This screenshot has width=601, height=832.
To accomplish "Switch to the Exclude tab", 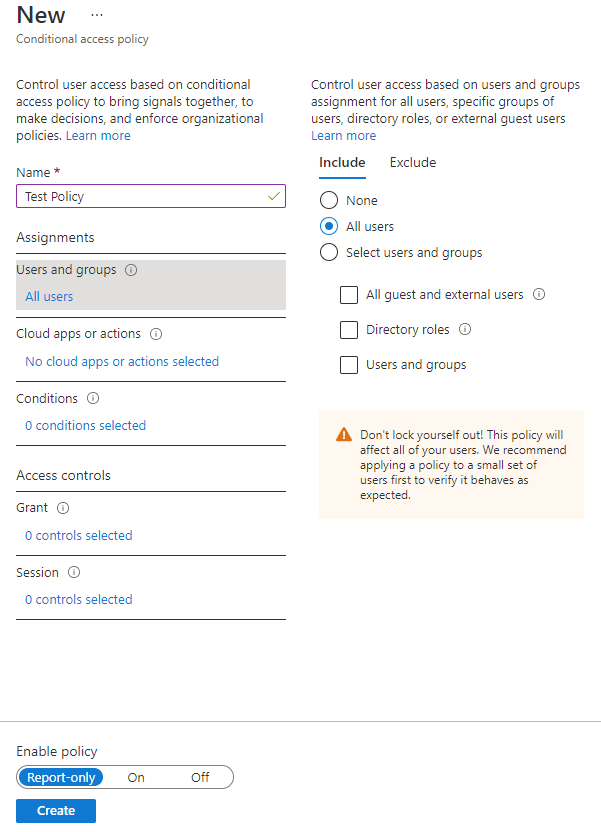I will (x=412, y=163).
